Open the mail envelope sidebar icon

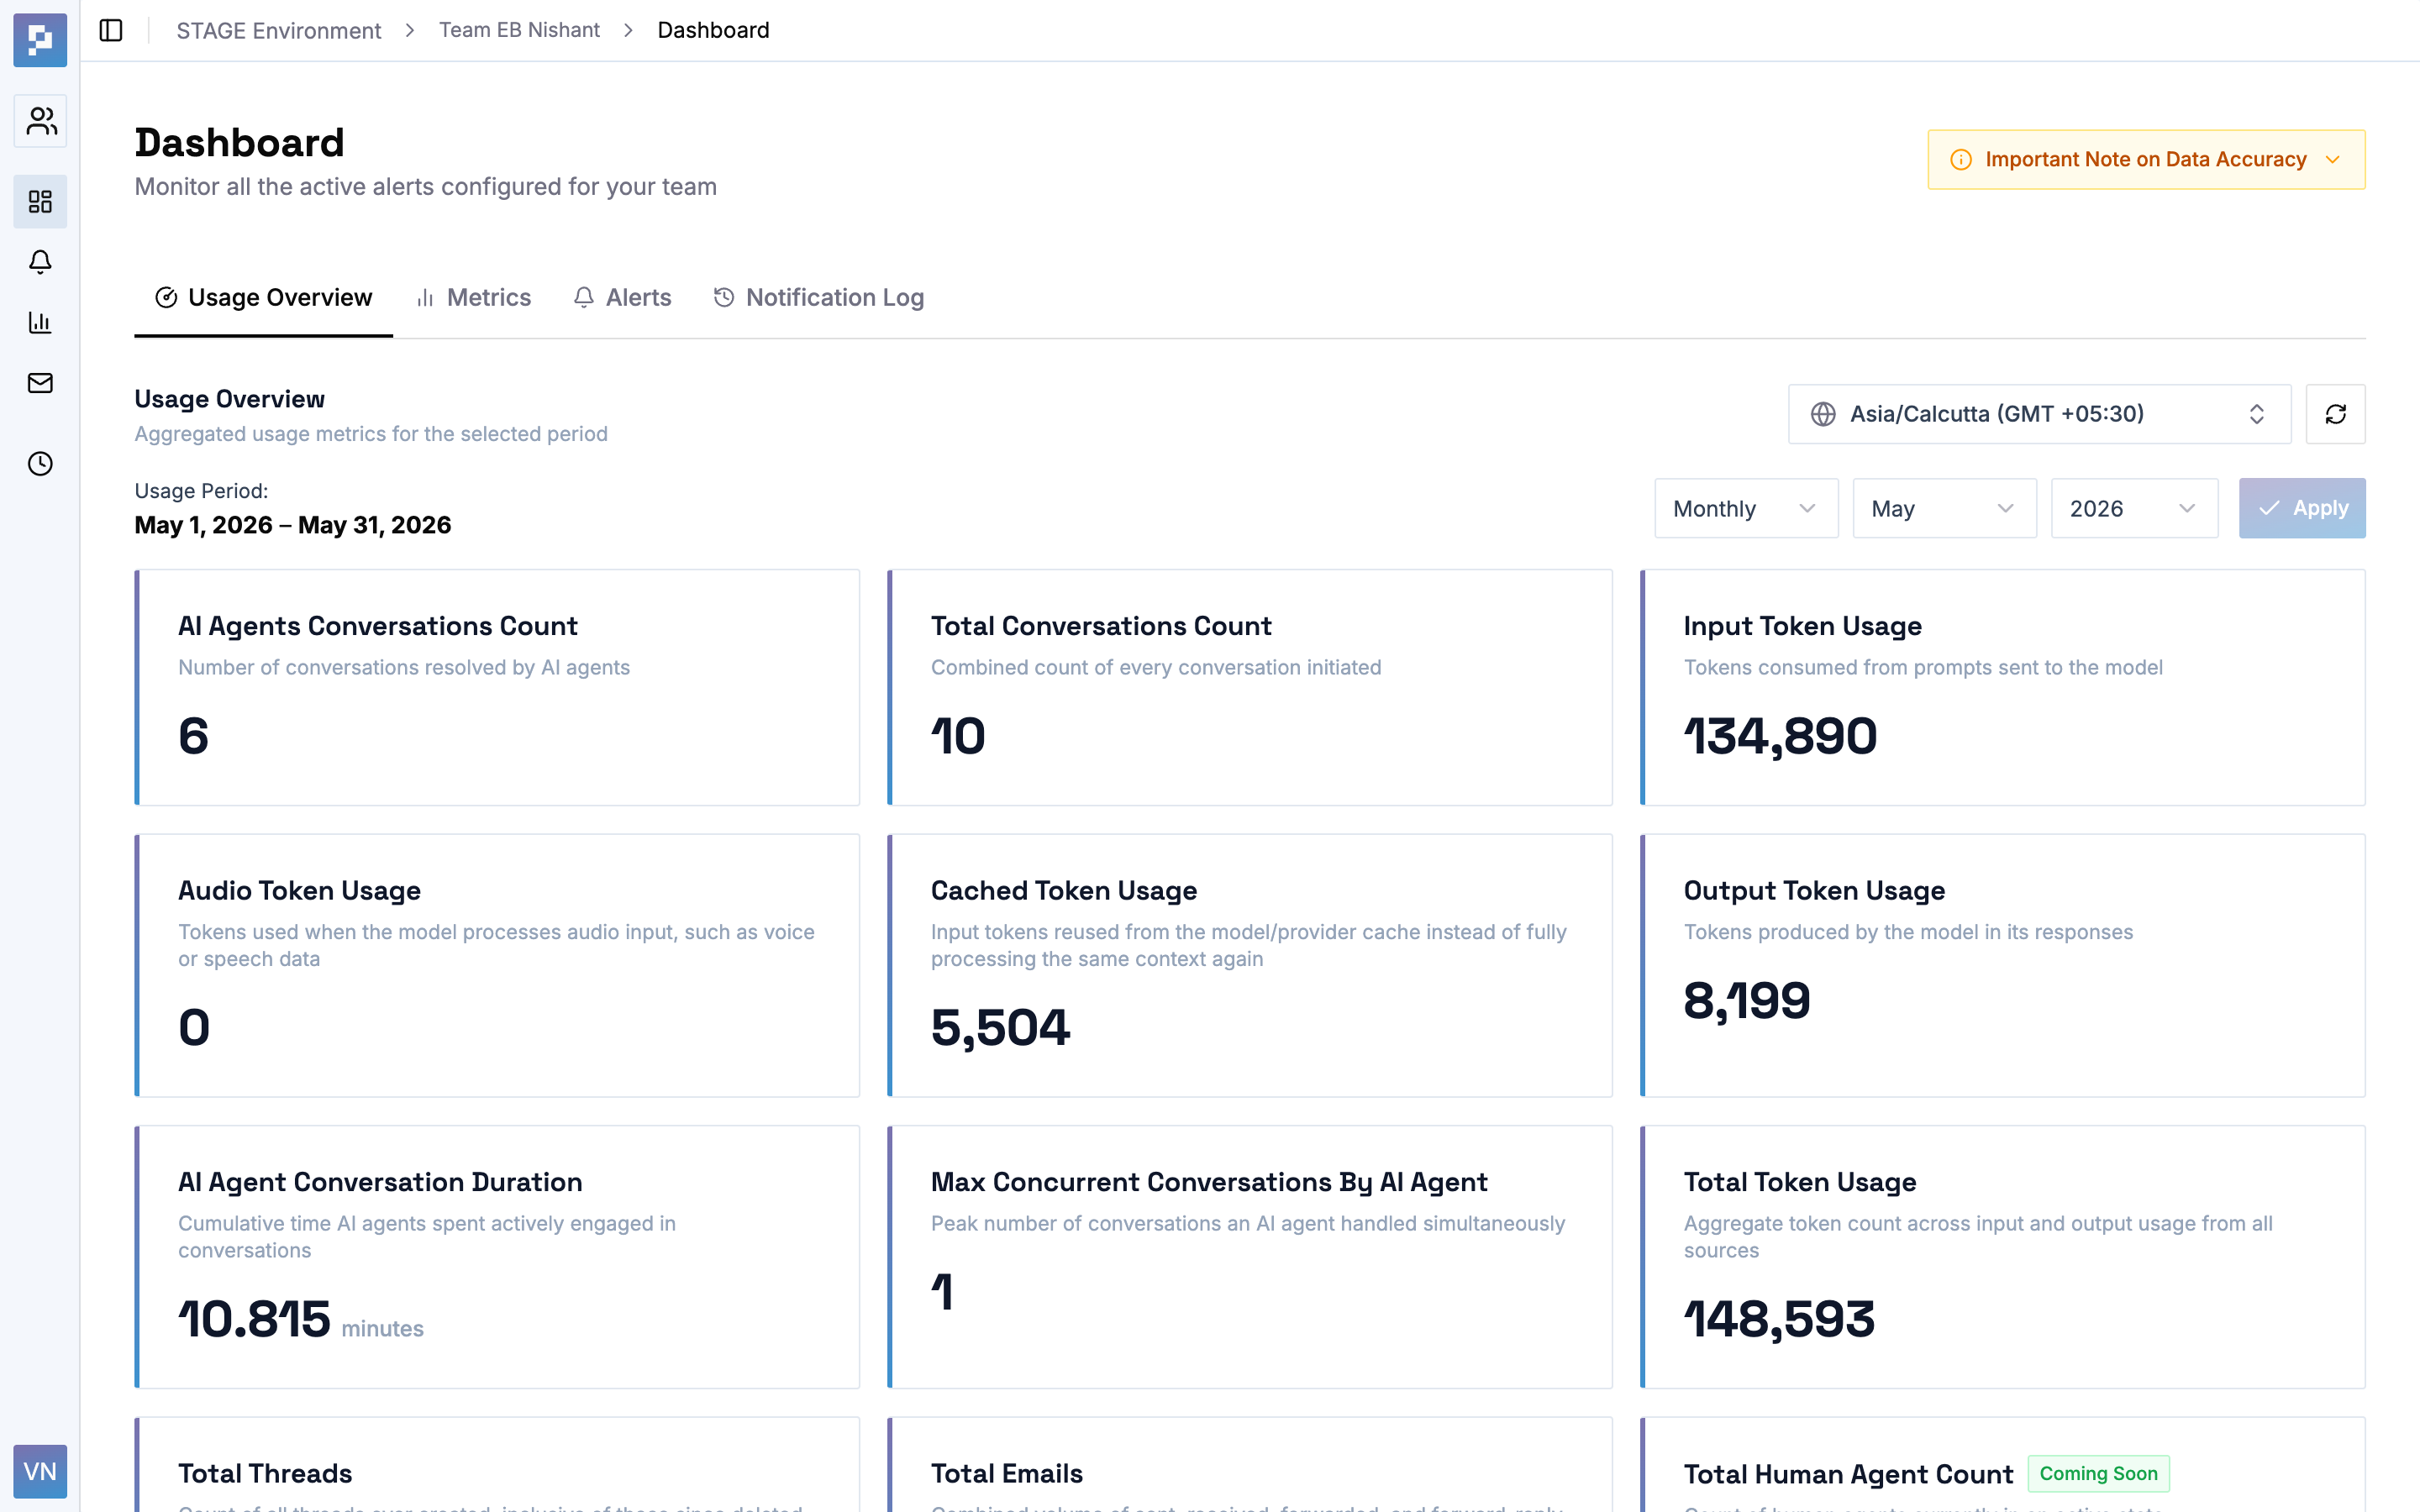[40, 383]
